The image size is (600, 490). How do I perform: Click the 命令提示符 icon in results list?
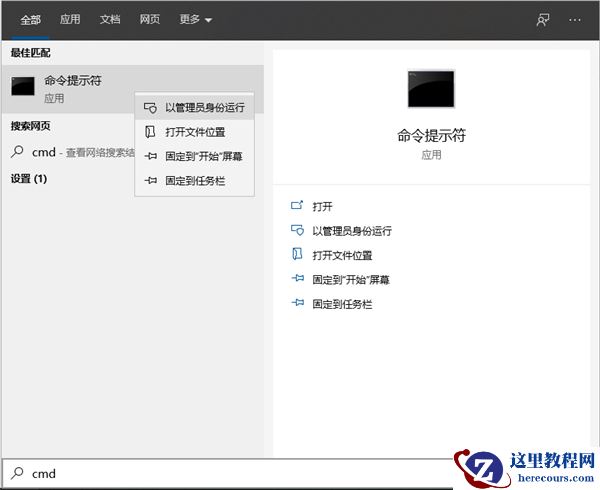[23, 86]
